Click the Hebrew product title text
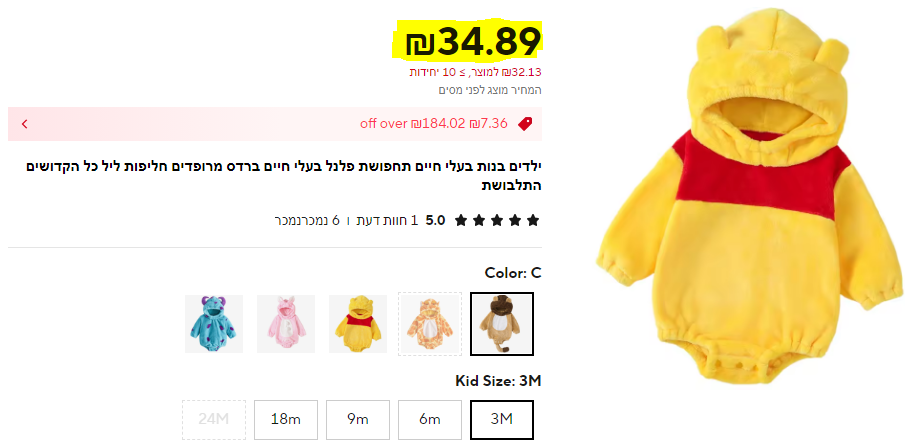905x444 pixels. (284, 176)
